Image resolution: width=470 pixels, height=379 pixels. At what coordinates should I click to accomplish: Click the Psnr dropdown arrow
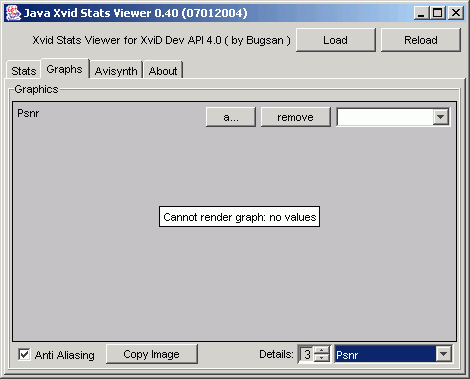444,354
